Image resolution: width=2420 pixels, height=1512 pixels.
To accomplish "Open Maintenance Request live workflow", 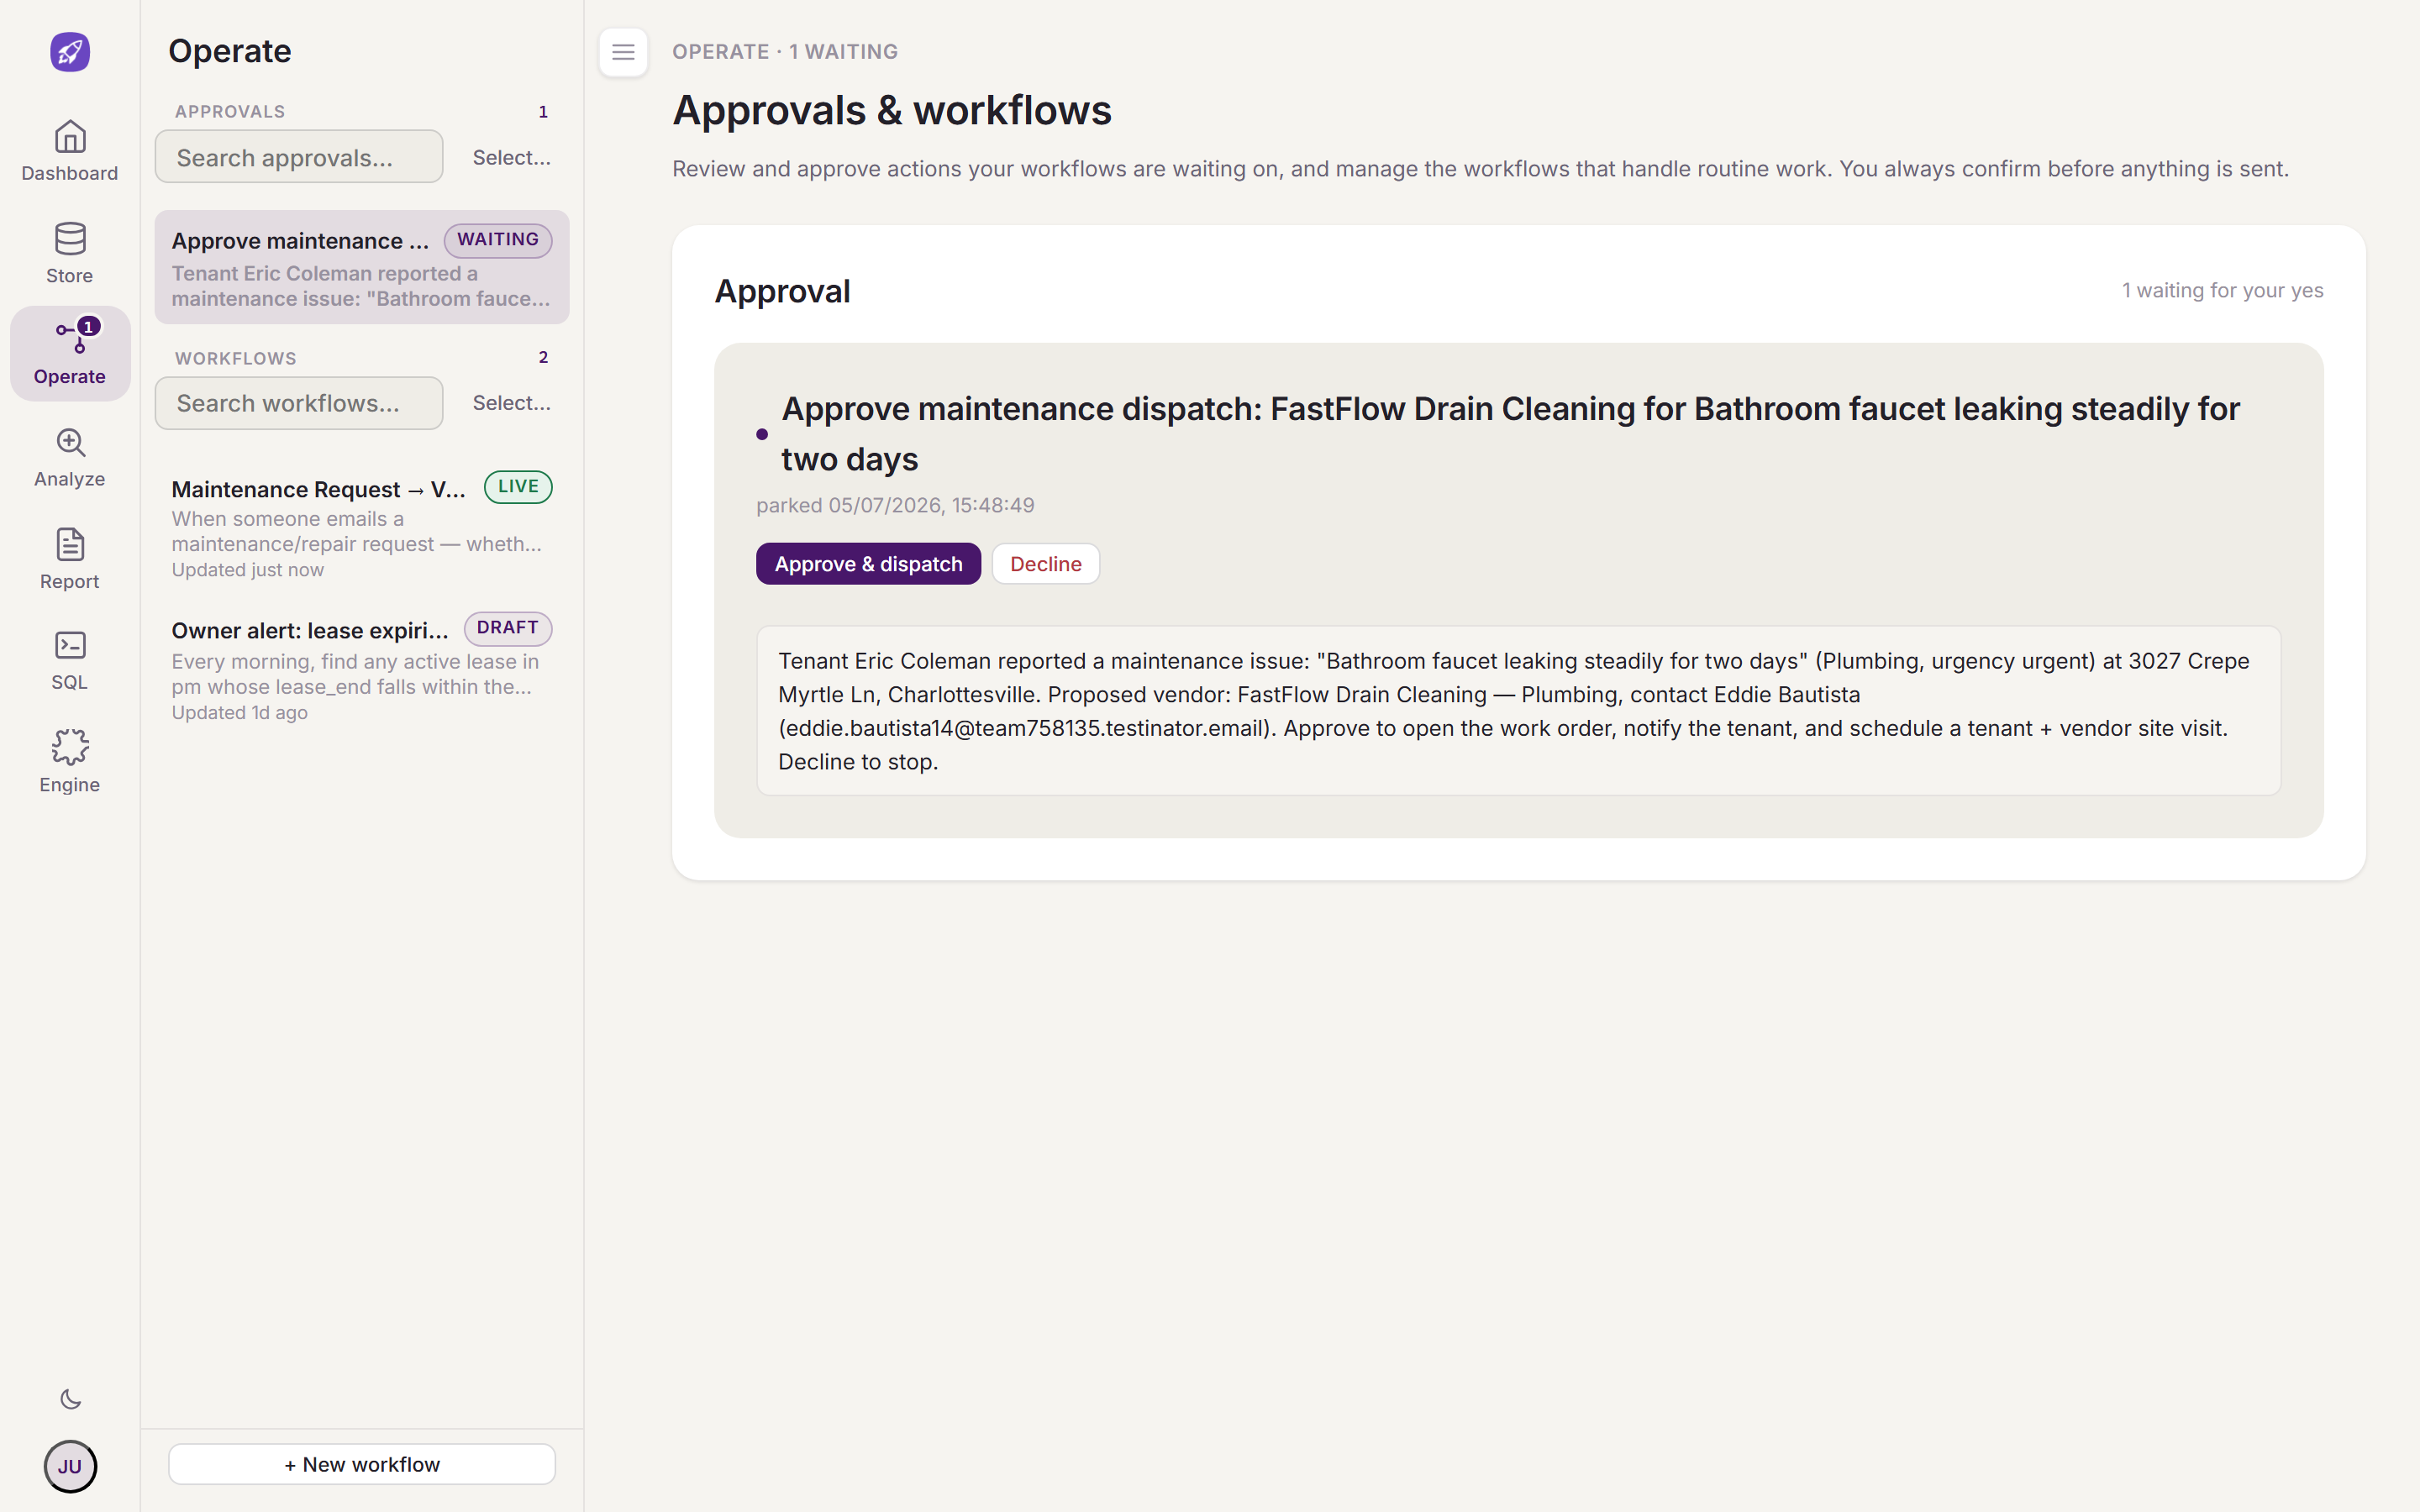I will tap(362, 527).
